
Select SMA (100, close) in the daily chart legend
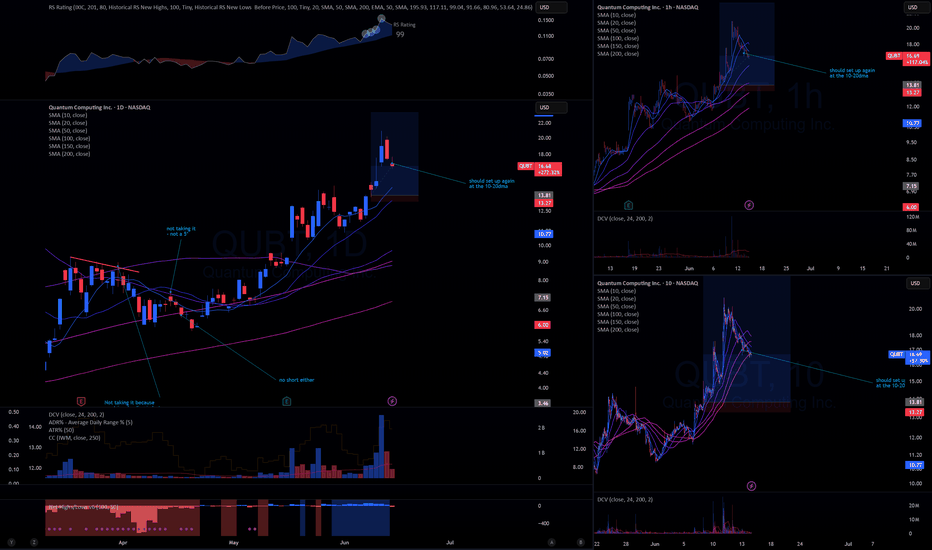point(69,139)
